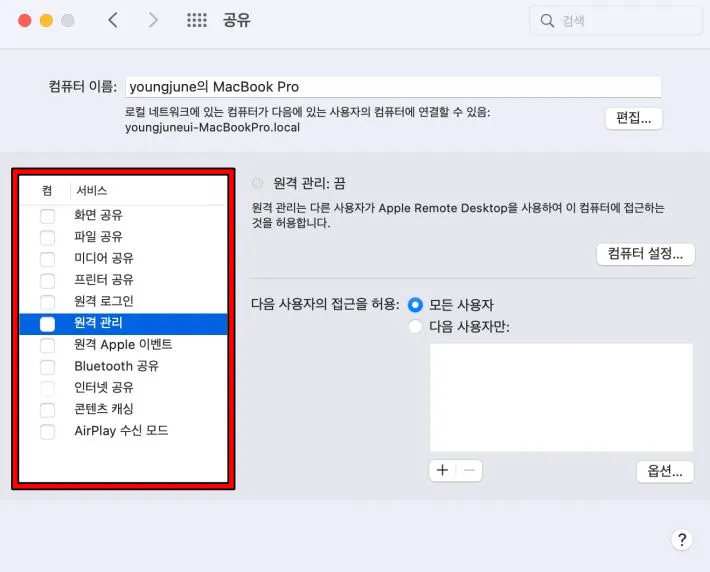Check the 콘텐츠 캐싱 checkbox
Screen dimensions: 710x572
[48, 410]
